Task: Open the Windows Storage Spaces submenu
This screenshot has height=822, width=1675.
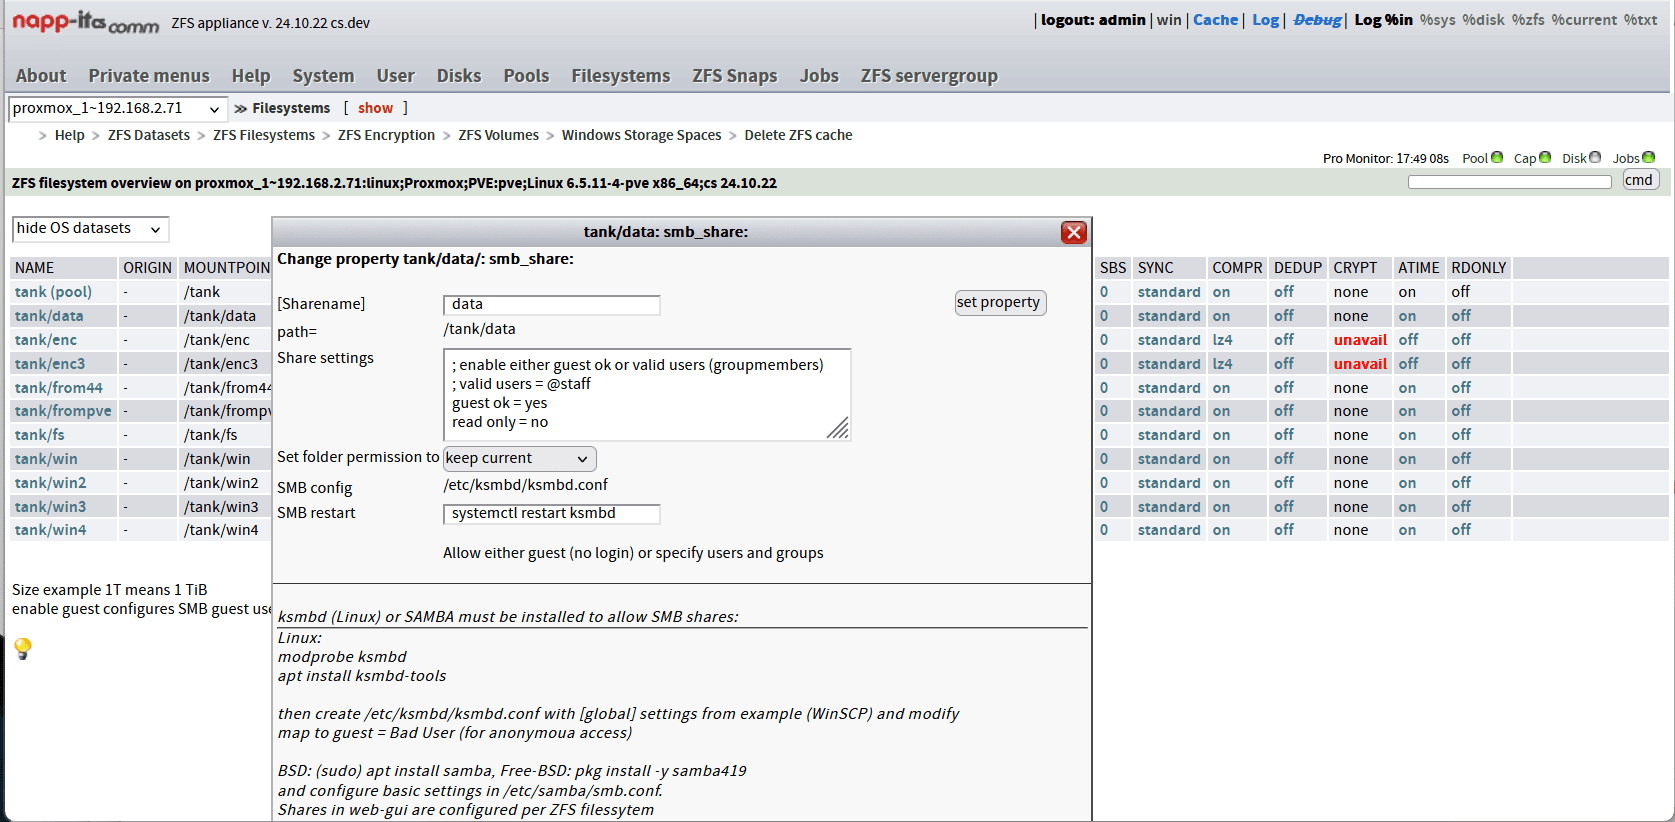Action: 641,135
